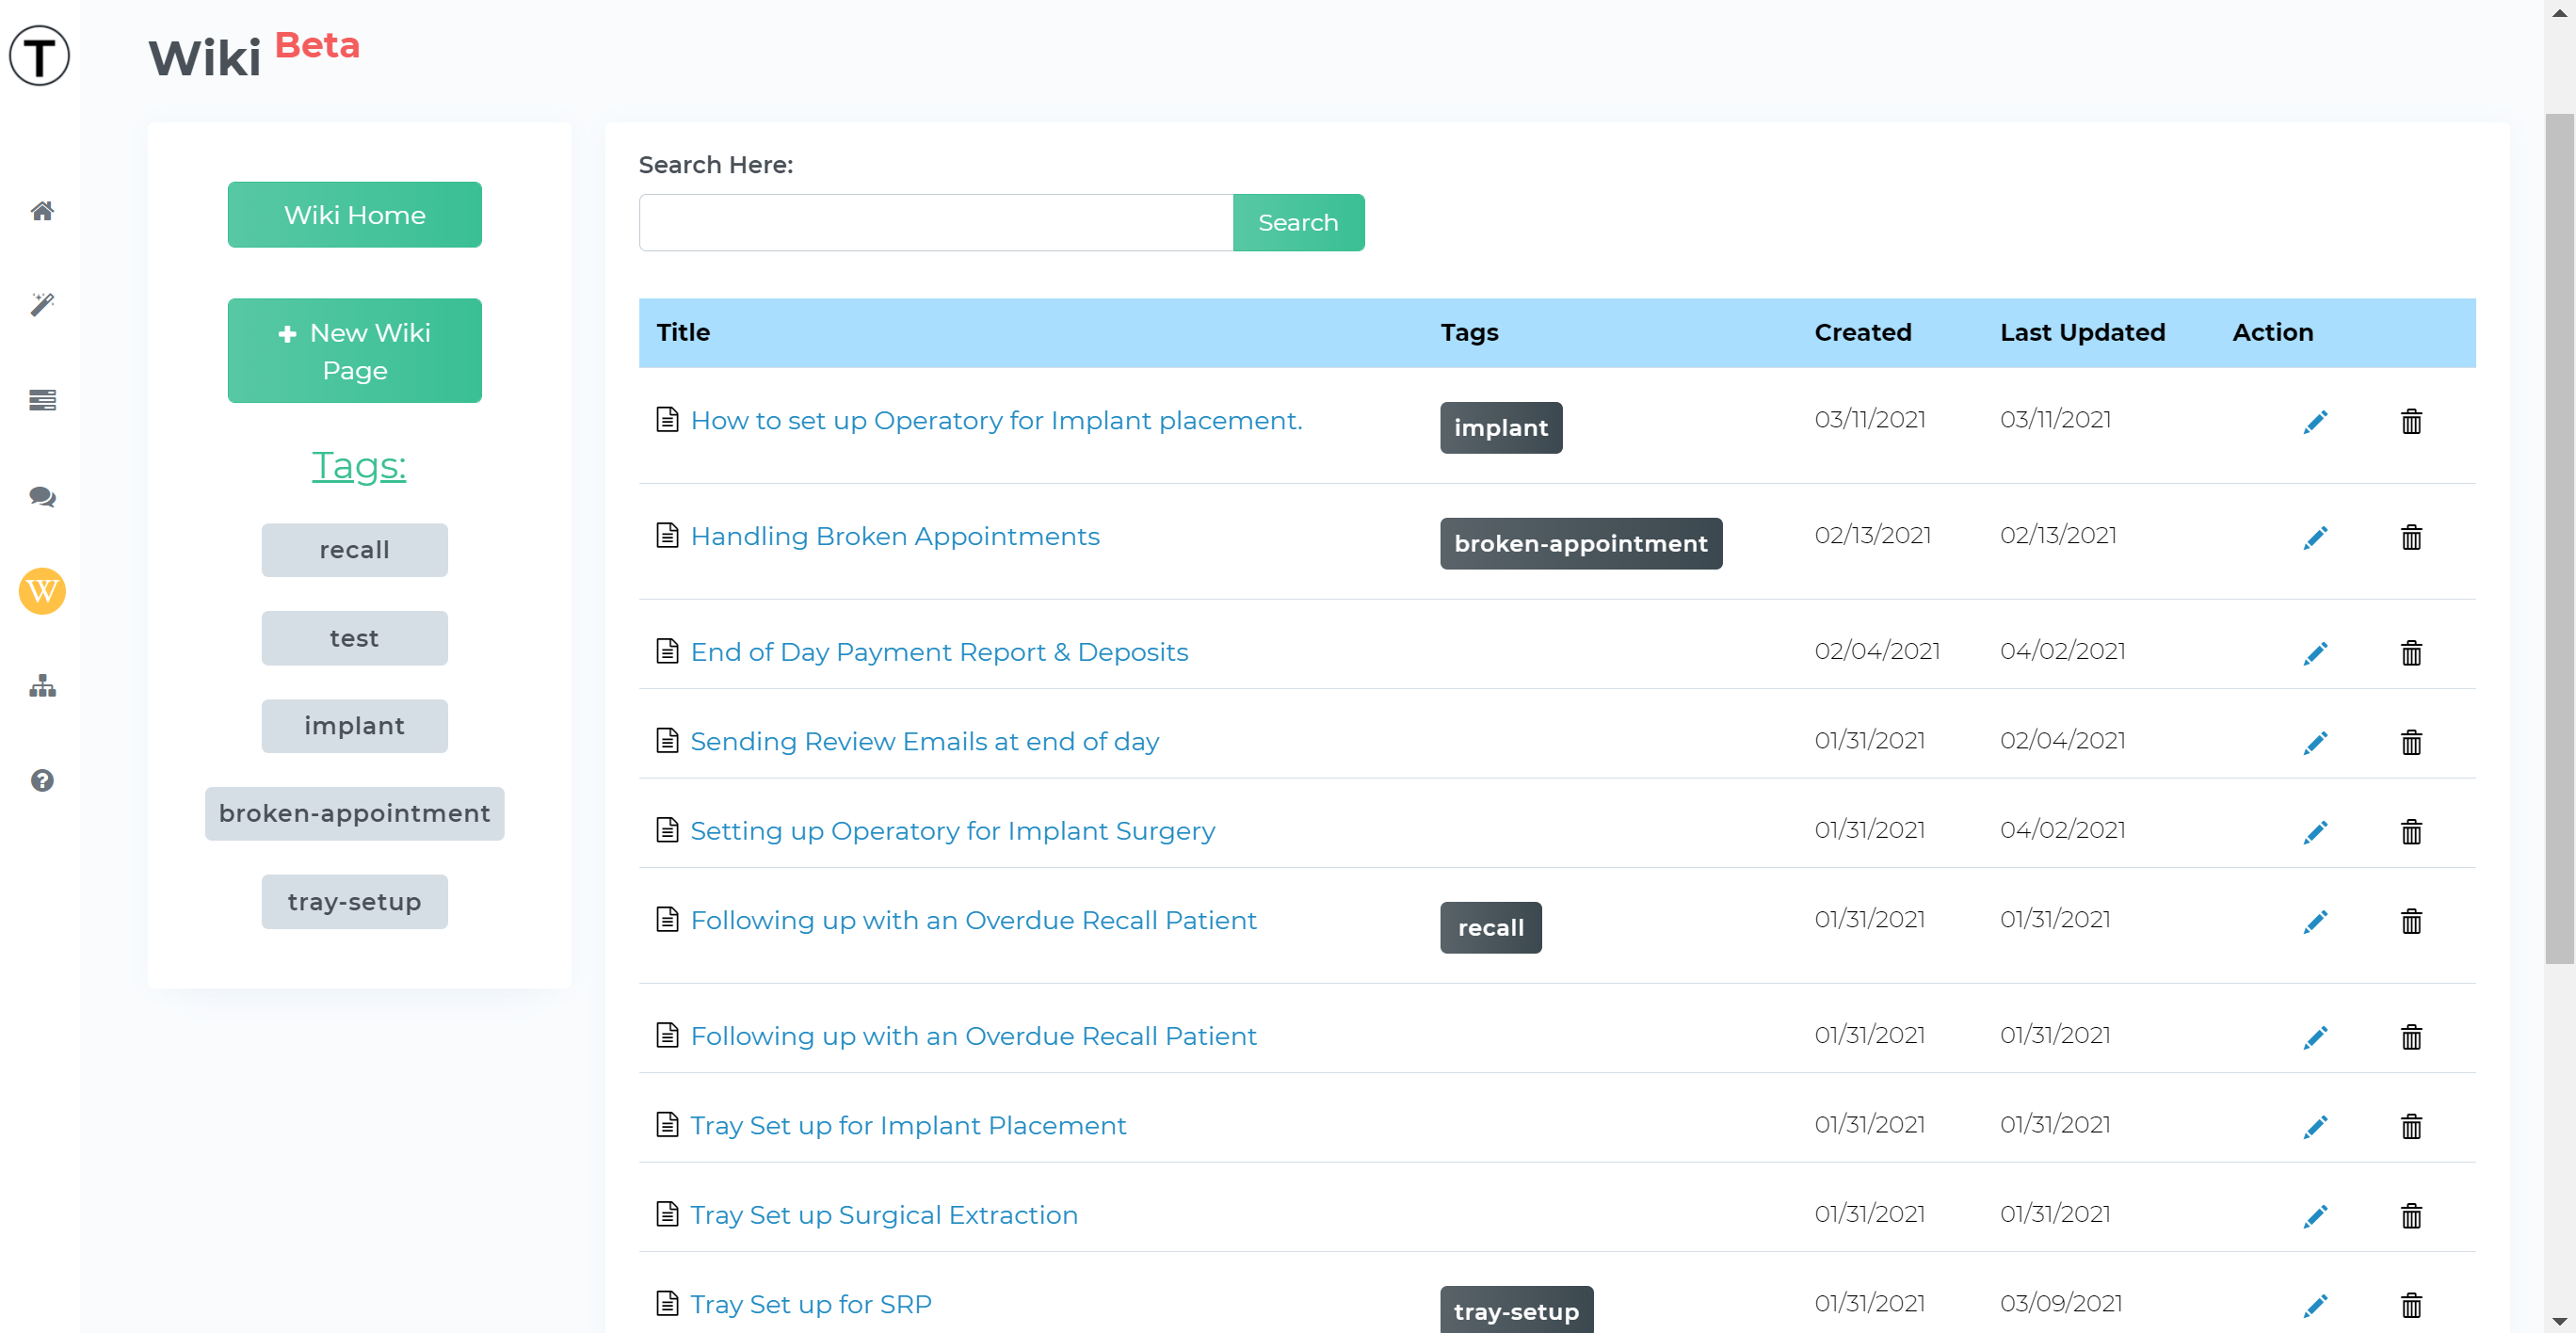2576x1333 pixels.
Task: Delete Tray Set up for SRP
Action: click(x=2411, y=1306)
